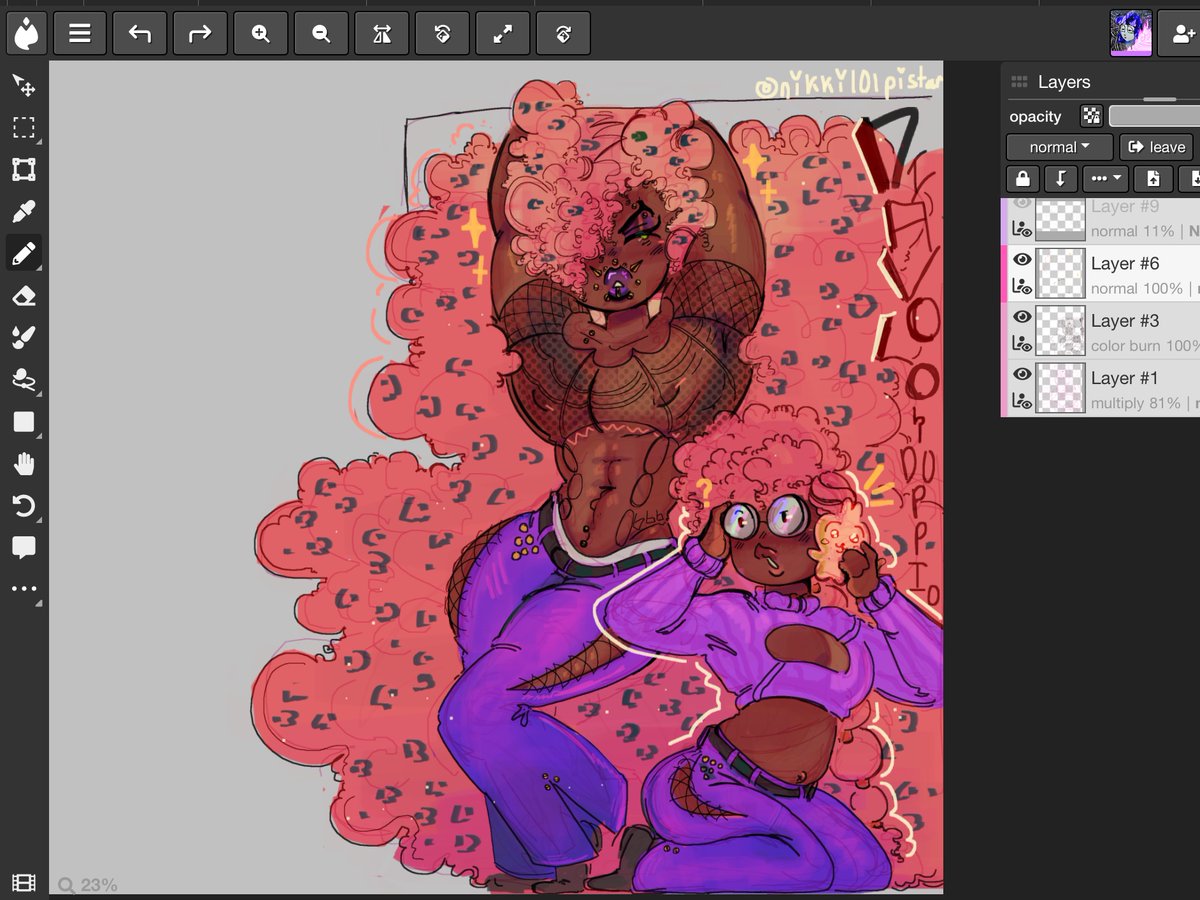Image resolution: width=1200 pixels, height=900 pixels.
Task: Select the Eyedropper tool
Action: 24,211
